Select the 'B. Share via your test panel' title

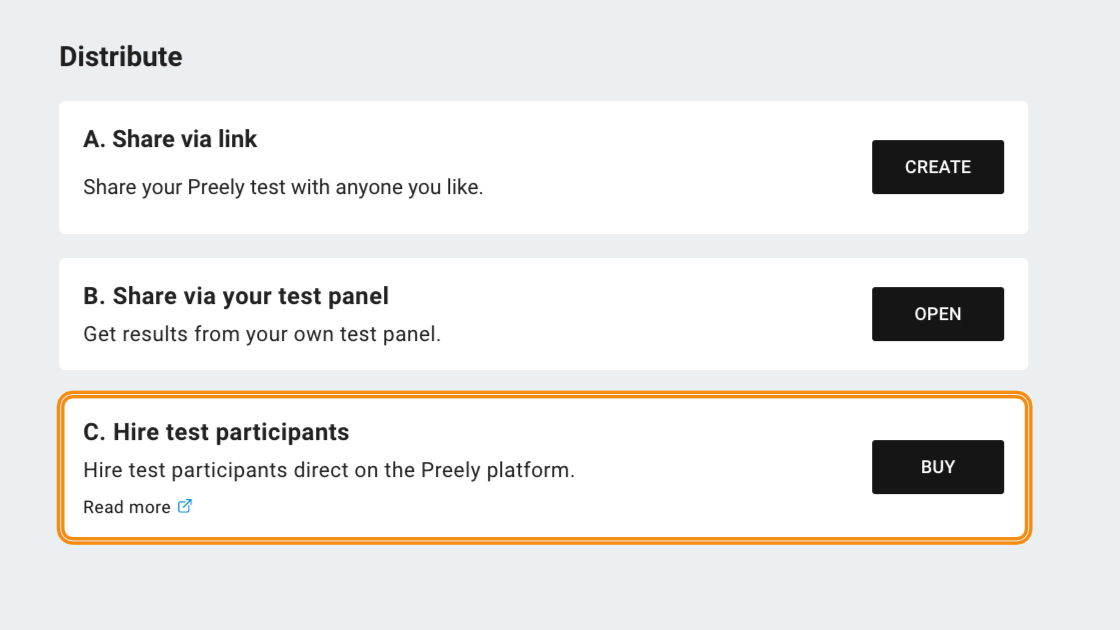click(236, 296)
